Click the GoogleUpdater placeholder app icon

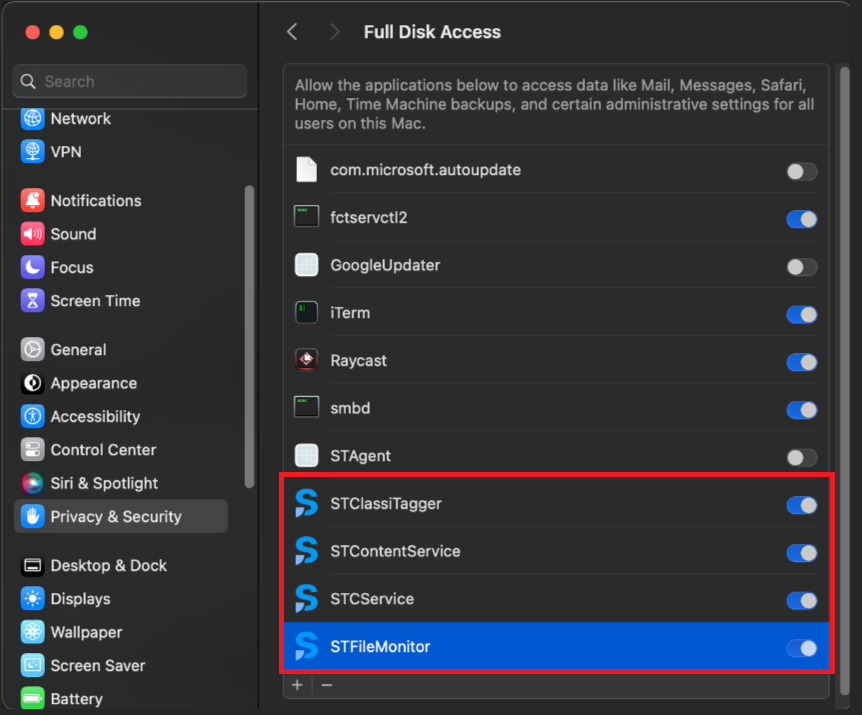(x=306, y=265)
